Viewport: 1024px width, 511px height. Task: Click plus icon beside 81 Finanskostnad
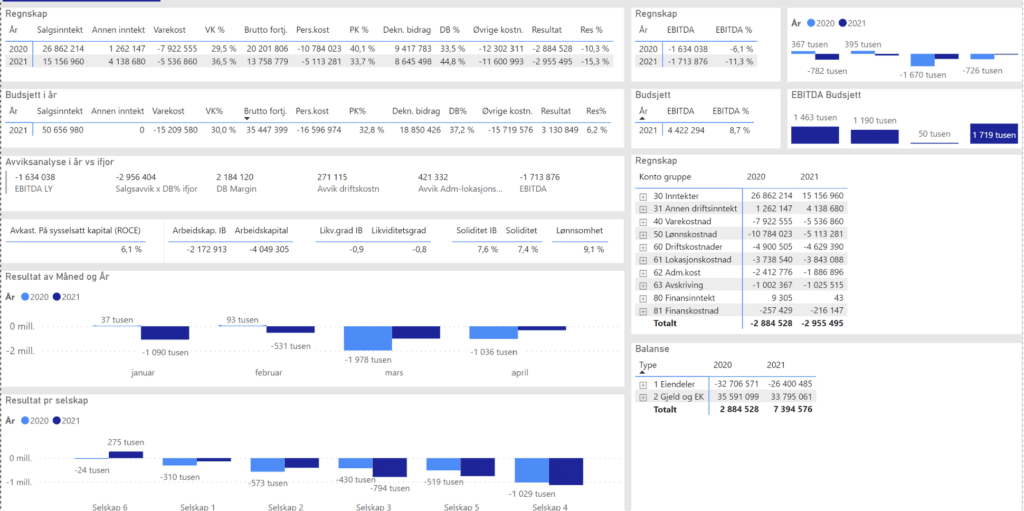click(644, 311)
